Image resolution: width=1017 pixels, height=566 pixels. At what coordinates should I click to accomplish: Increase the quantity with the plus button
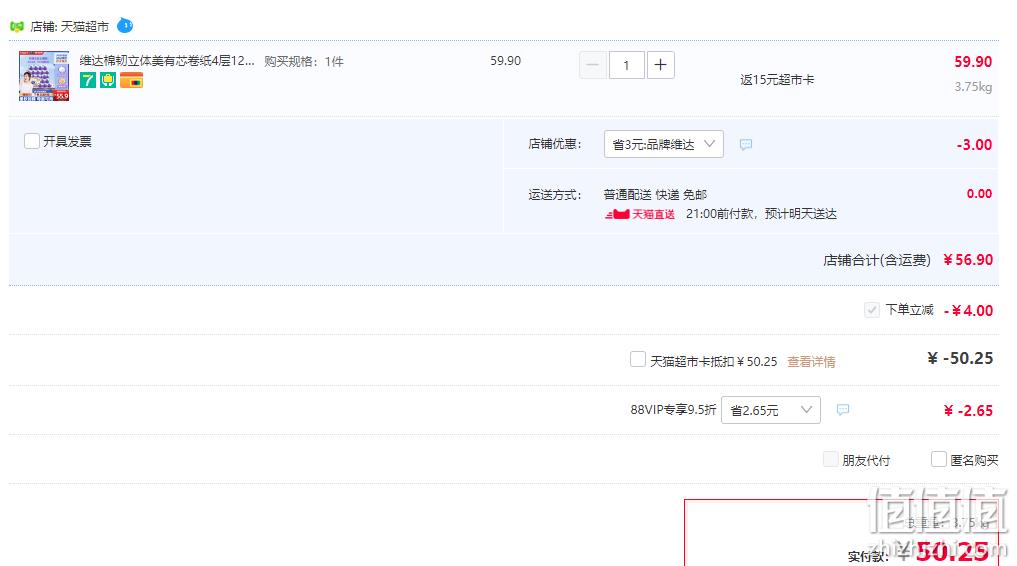pos(660,65)
